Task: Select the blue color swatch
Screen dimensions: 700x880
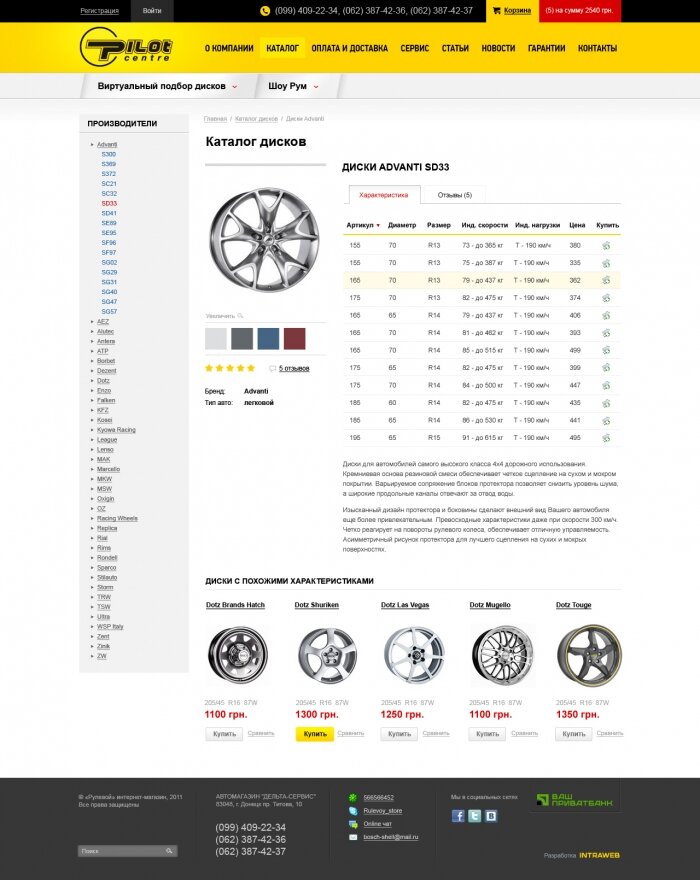Action: pyautogui.click(x=268, y=339)
